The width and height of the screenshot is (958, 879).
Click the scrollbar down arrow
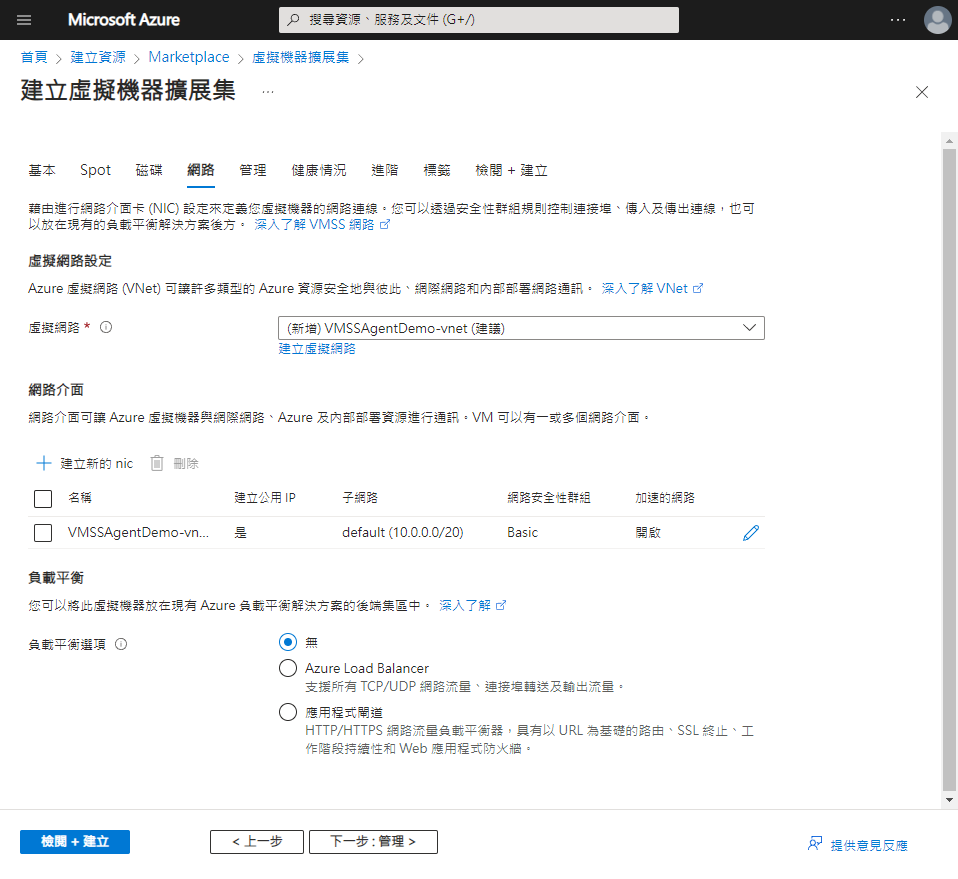pyautogui.click(x=949, y=800)
